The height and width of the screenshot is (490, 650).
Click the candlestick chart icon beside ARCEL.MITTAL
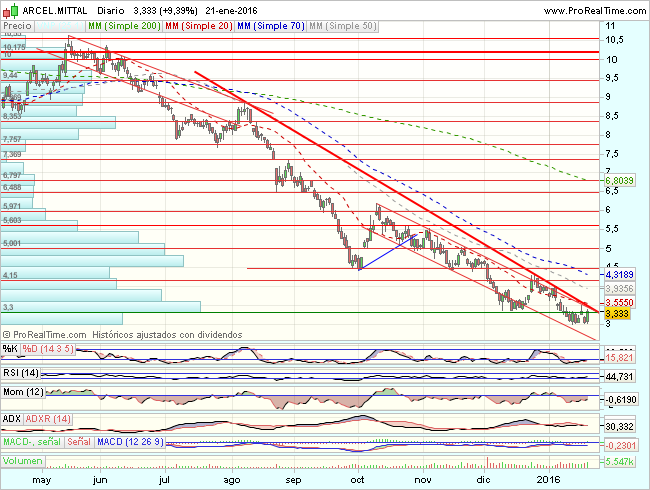(x=11, y=10)
